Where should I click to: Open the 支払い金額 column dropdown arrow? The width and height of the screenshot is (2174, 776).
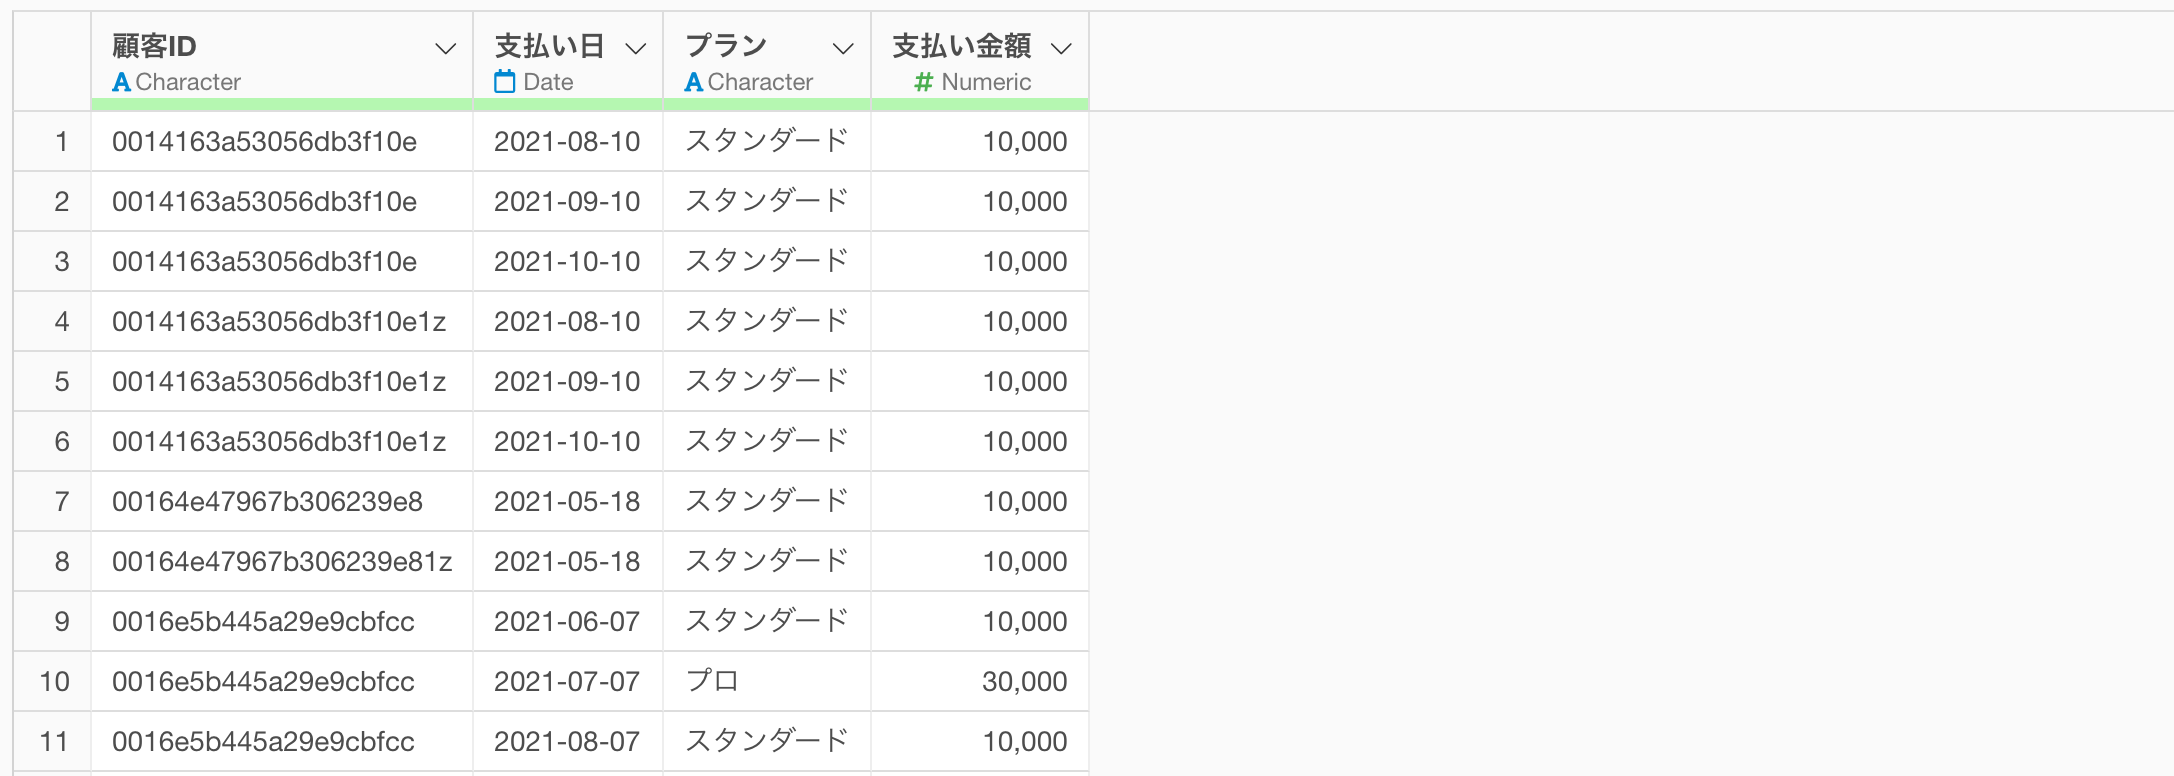pyautogui.click(x=1061, y=48)
